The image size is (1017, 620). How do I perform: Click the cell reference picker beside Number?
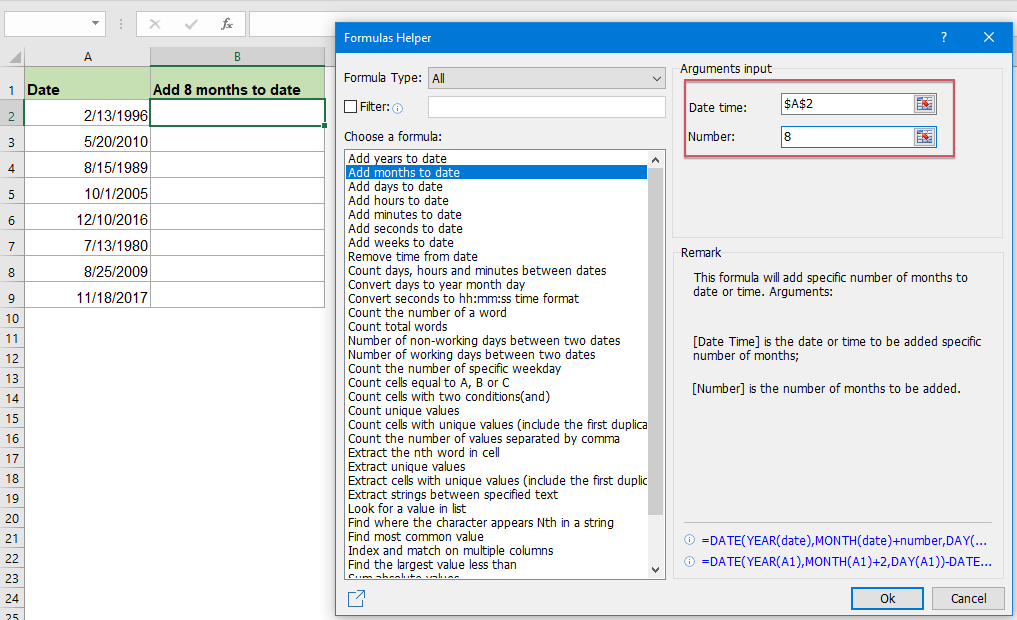pyautogui.click(x=924, y=136)
